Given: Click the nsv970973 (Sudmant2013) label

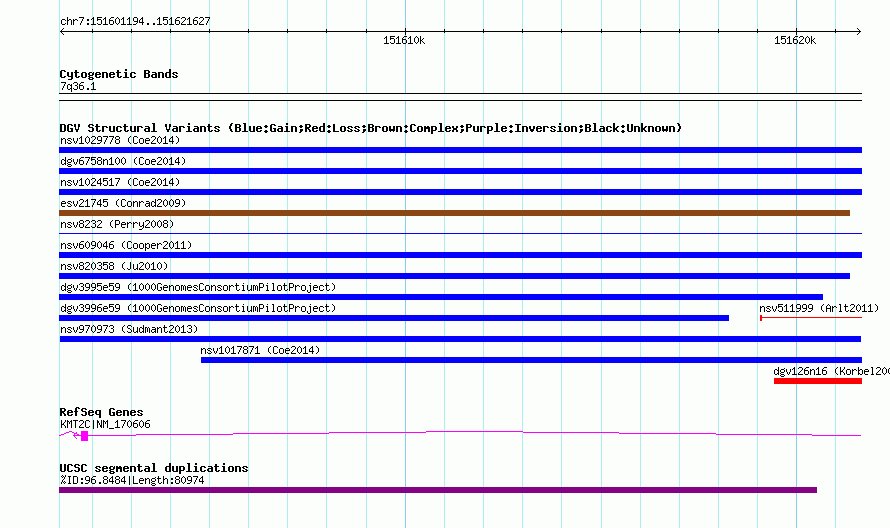Looking at the screenshot, I should tap(129, 329).
